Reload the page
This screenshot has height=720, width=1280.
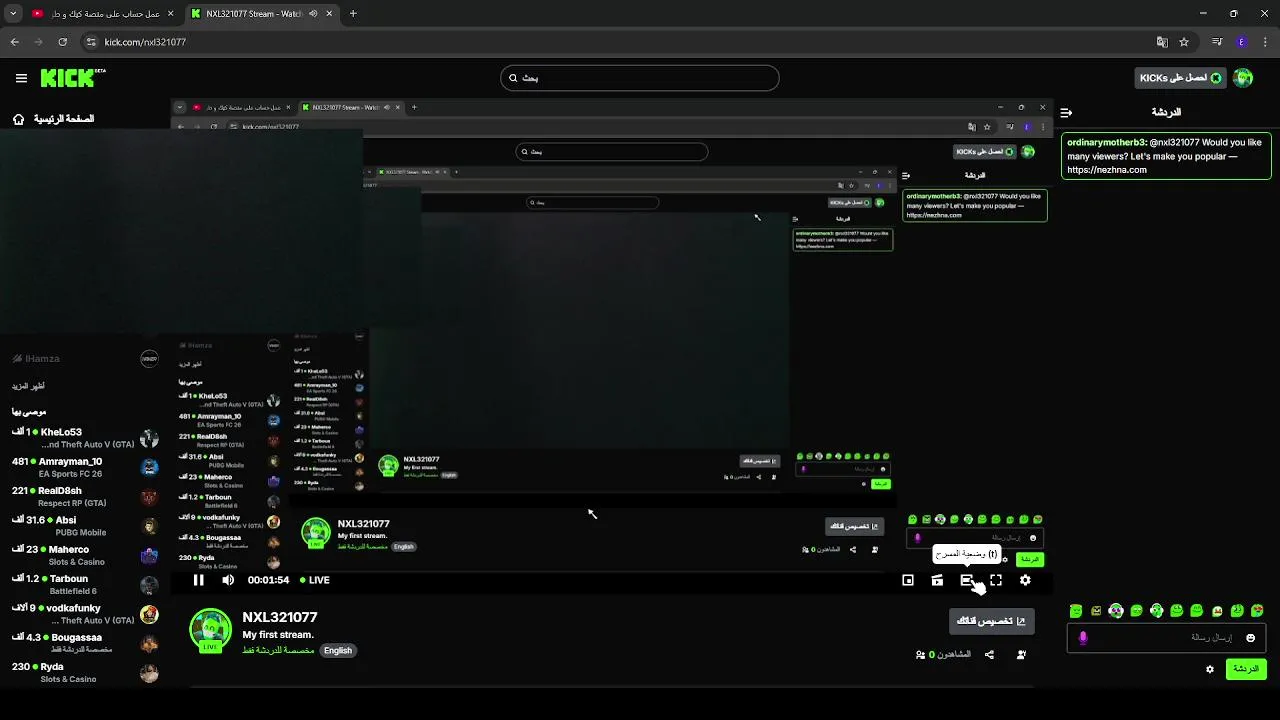(62, 42)
